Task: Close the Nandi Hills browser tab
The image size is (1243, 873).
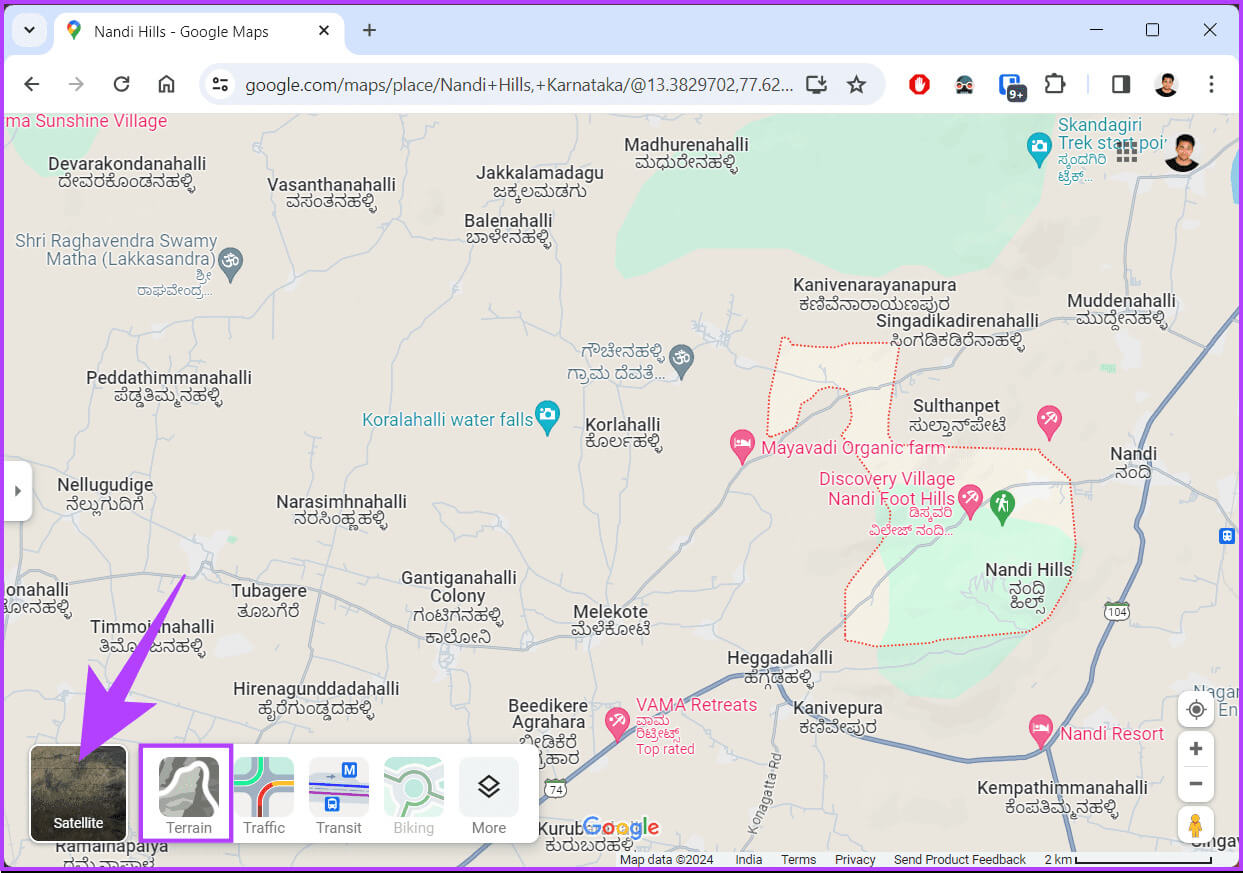Action: click(x=324, y=31)
